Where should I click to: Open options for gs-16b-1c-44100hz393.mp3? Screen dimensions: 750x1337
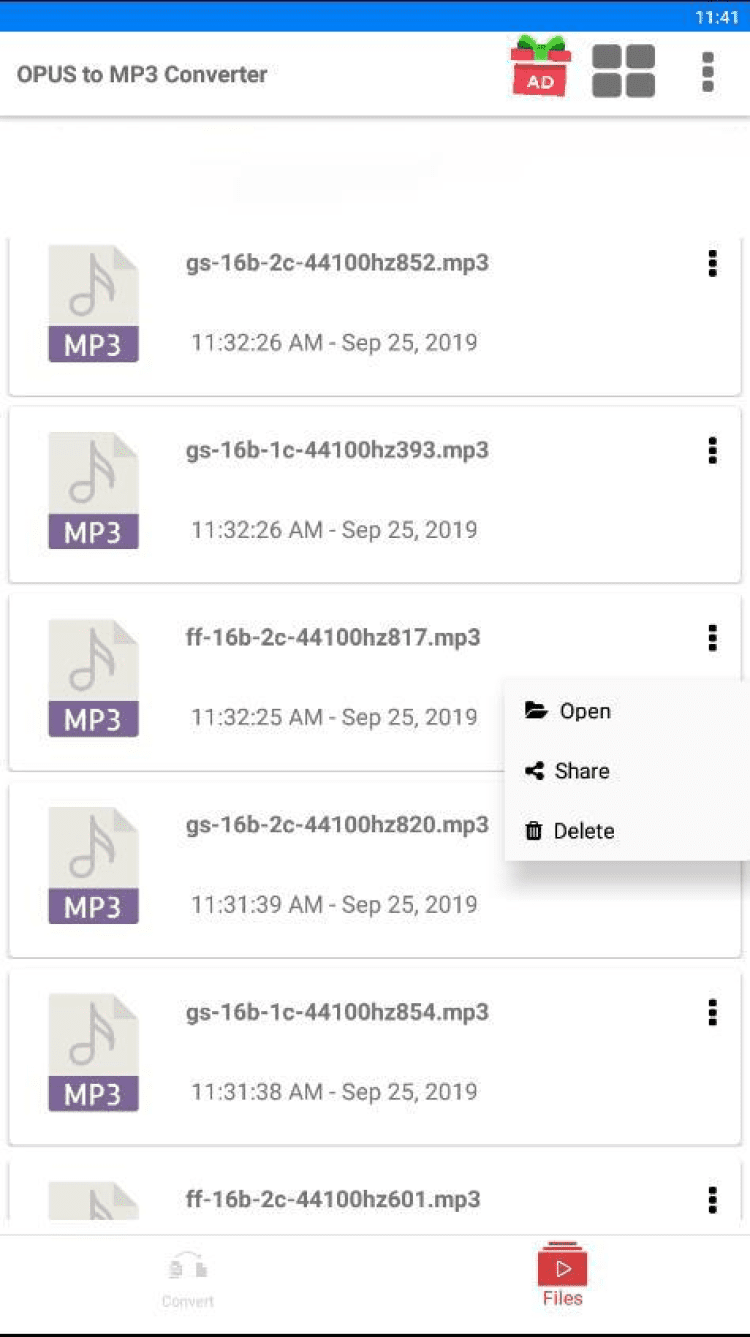tap(712, 451)
